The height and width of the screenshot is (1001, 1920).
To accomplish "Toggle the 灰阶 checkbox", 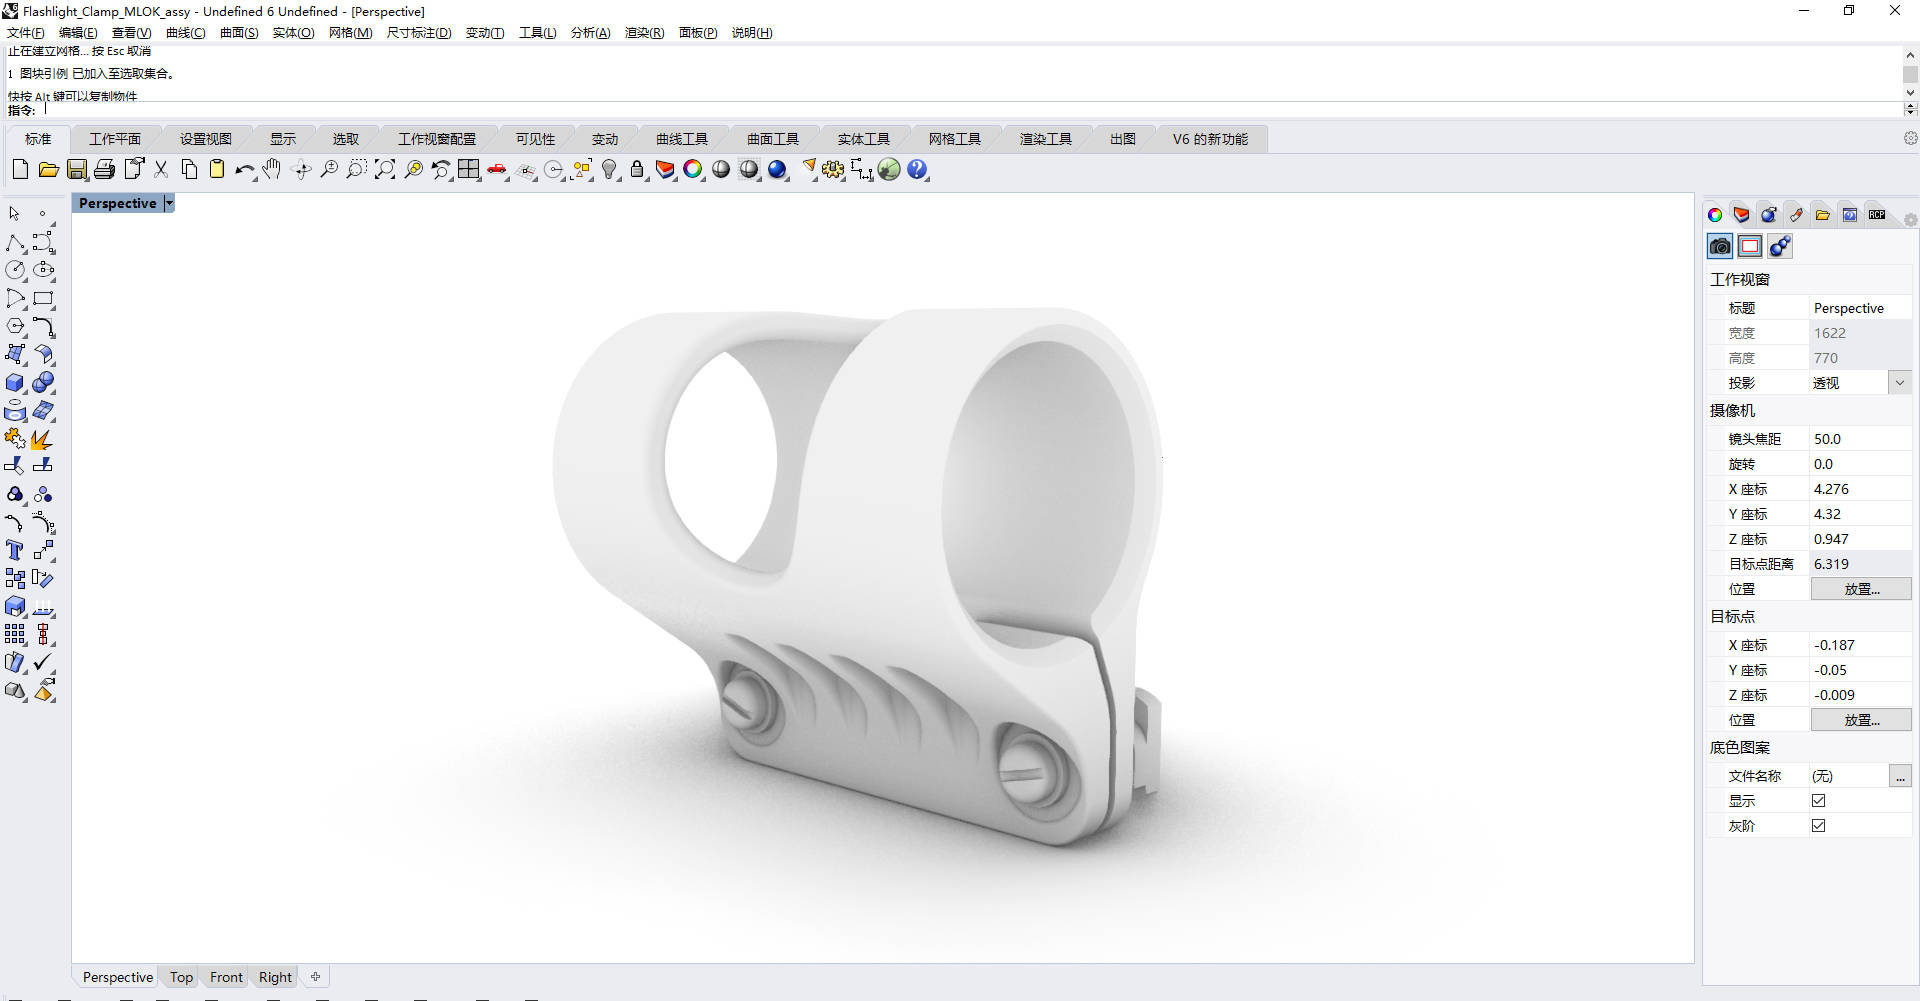I will coord(1818,826).
